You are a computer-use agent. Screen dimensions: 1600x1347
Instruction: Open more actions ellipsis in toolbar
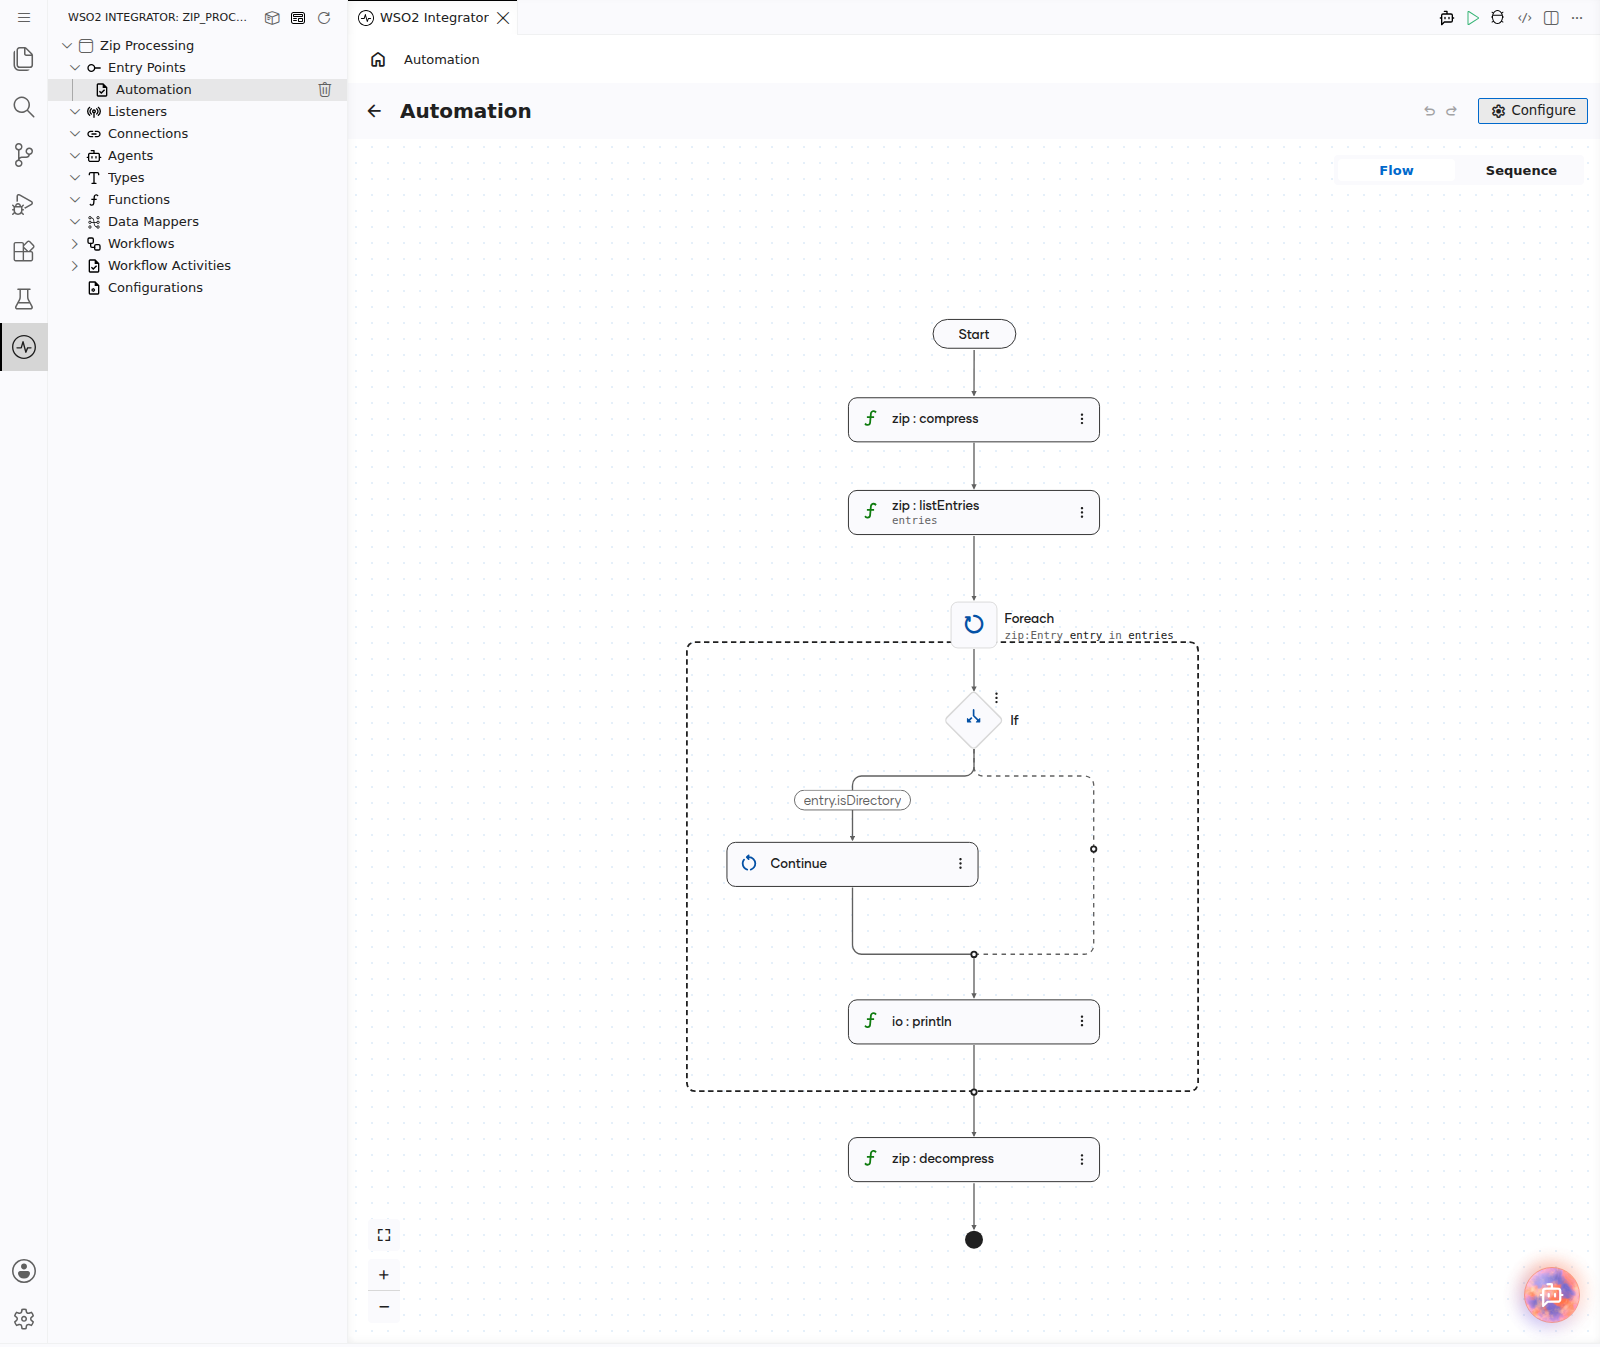point(1577,18)
